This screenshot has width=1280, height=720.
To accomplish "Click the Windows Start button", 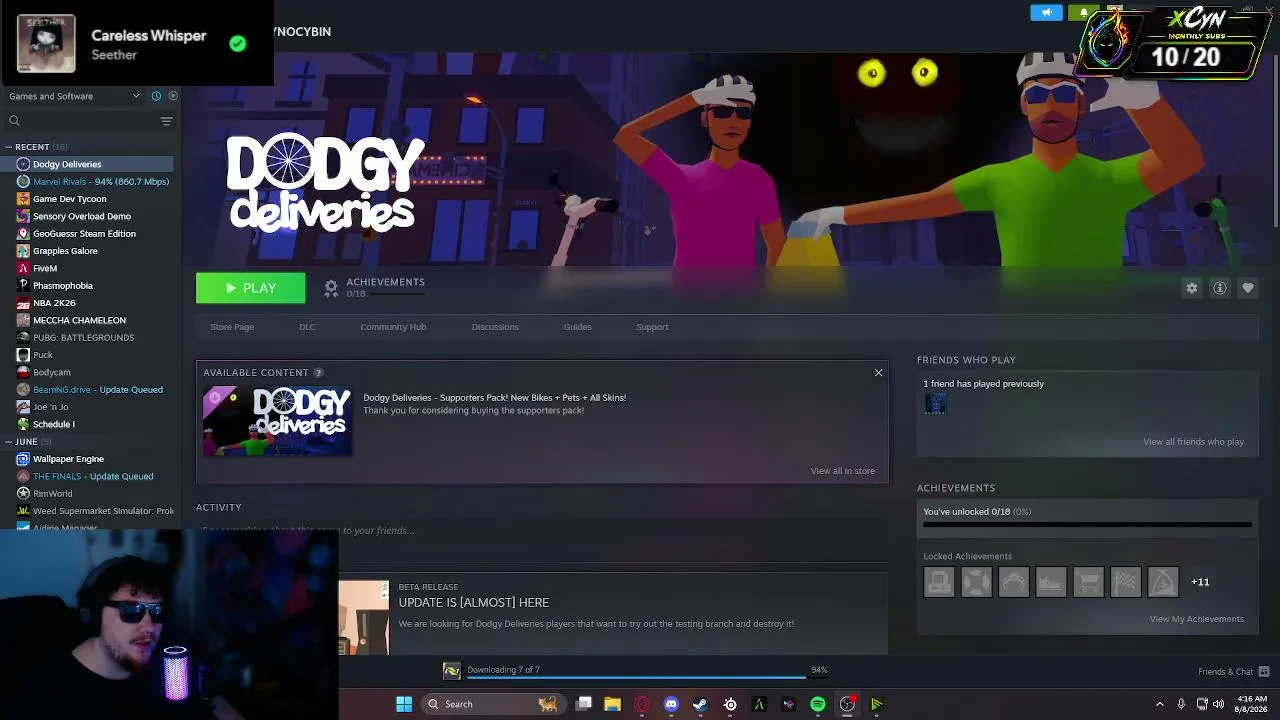I will 404,704.
